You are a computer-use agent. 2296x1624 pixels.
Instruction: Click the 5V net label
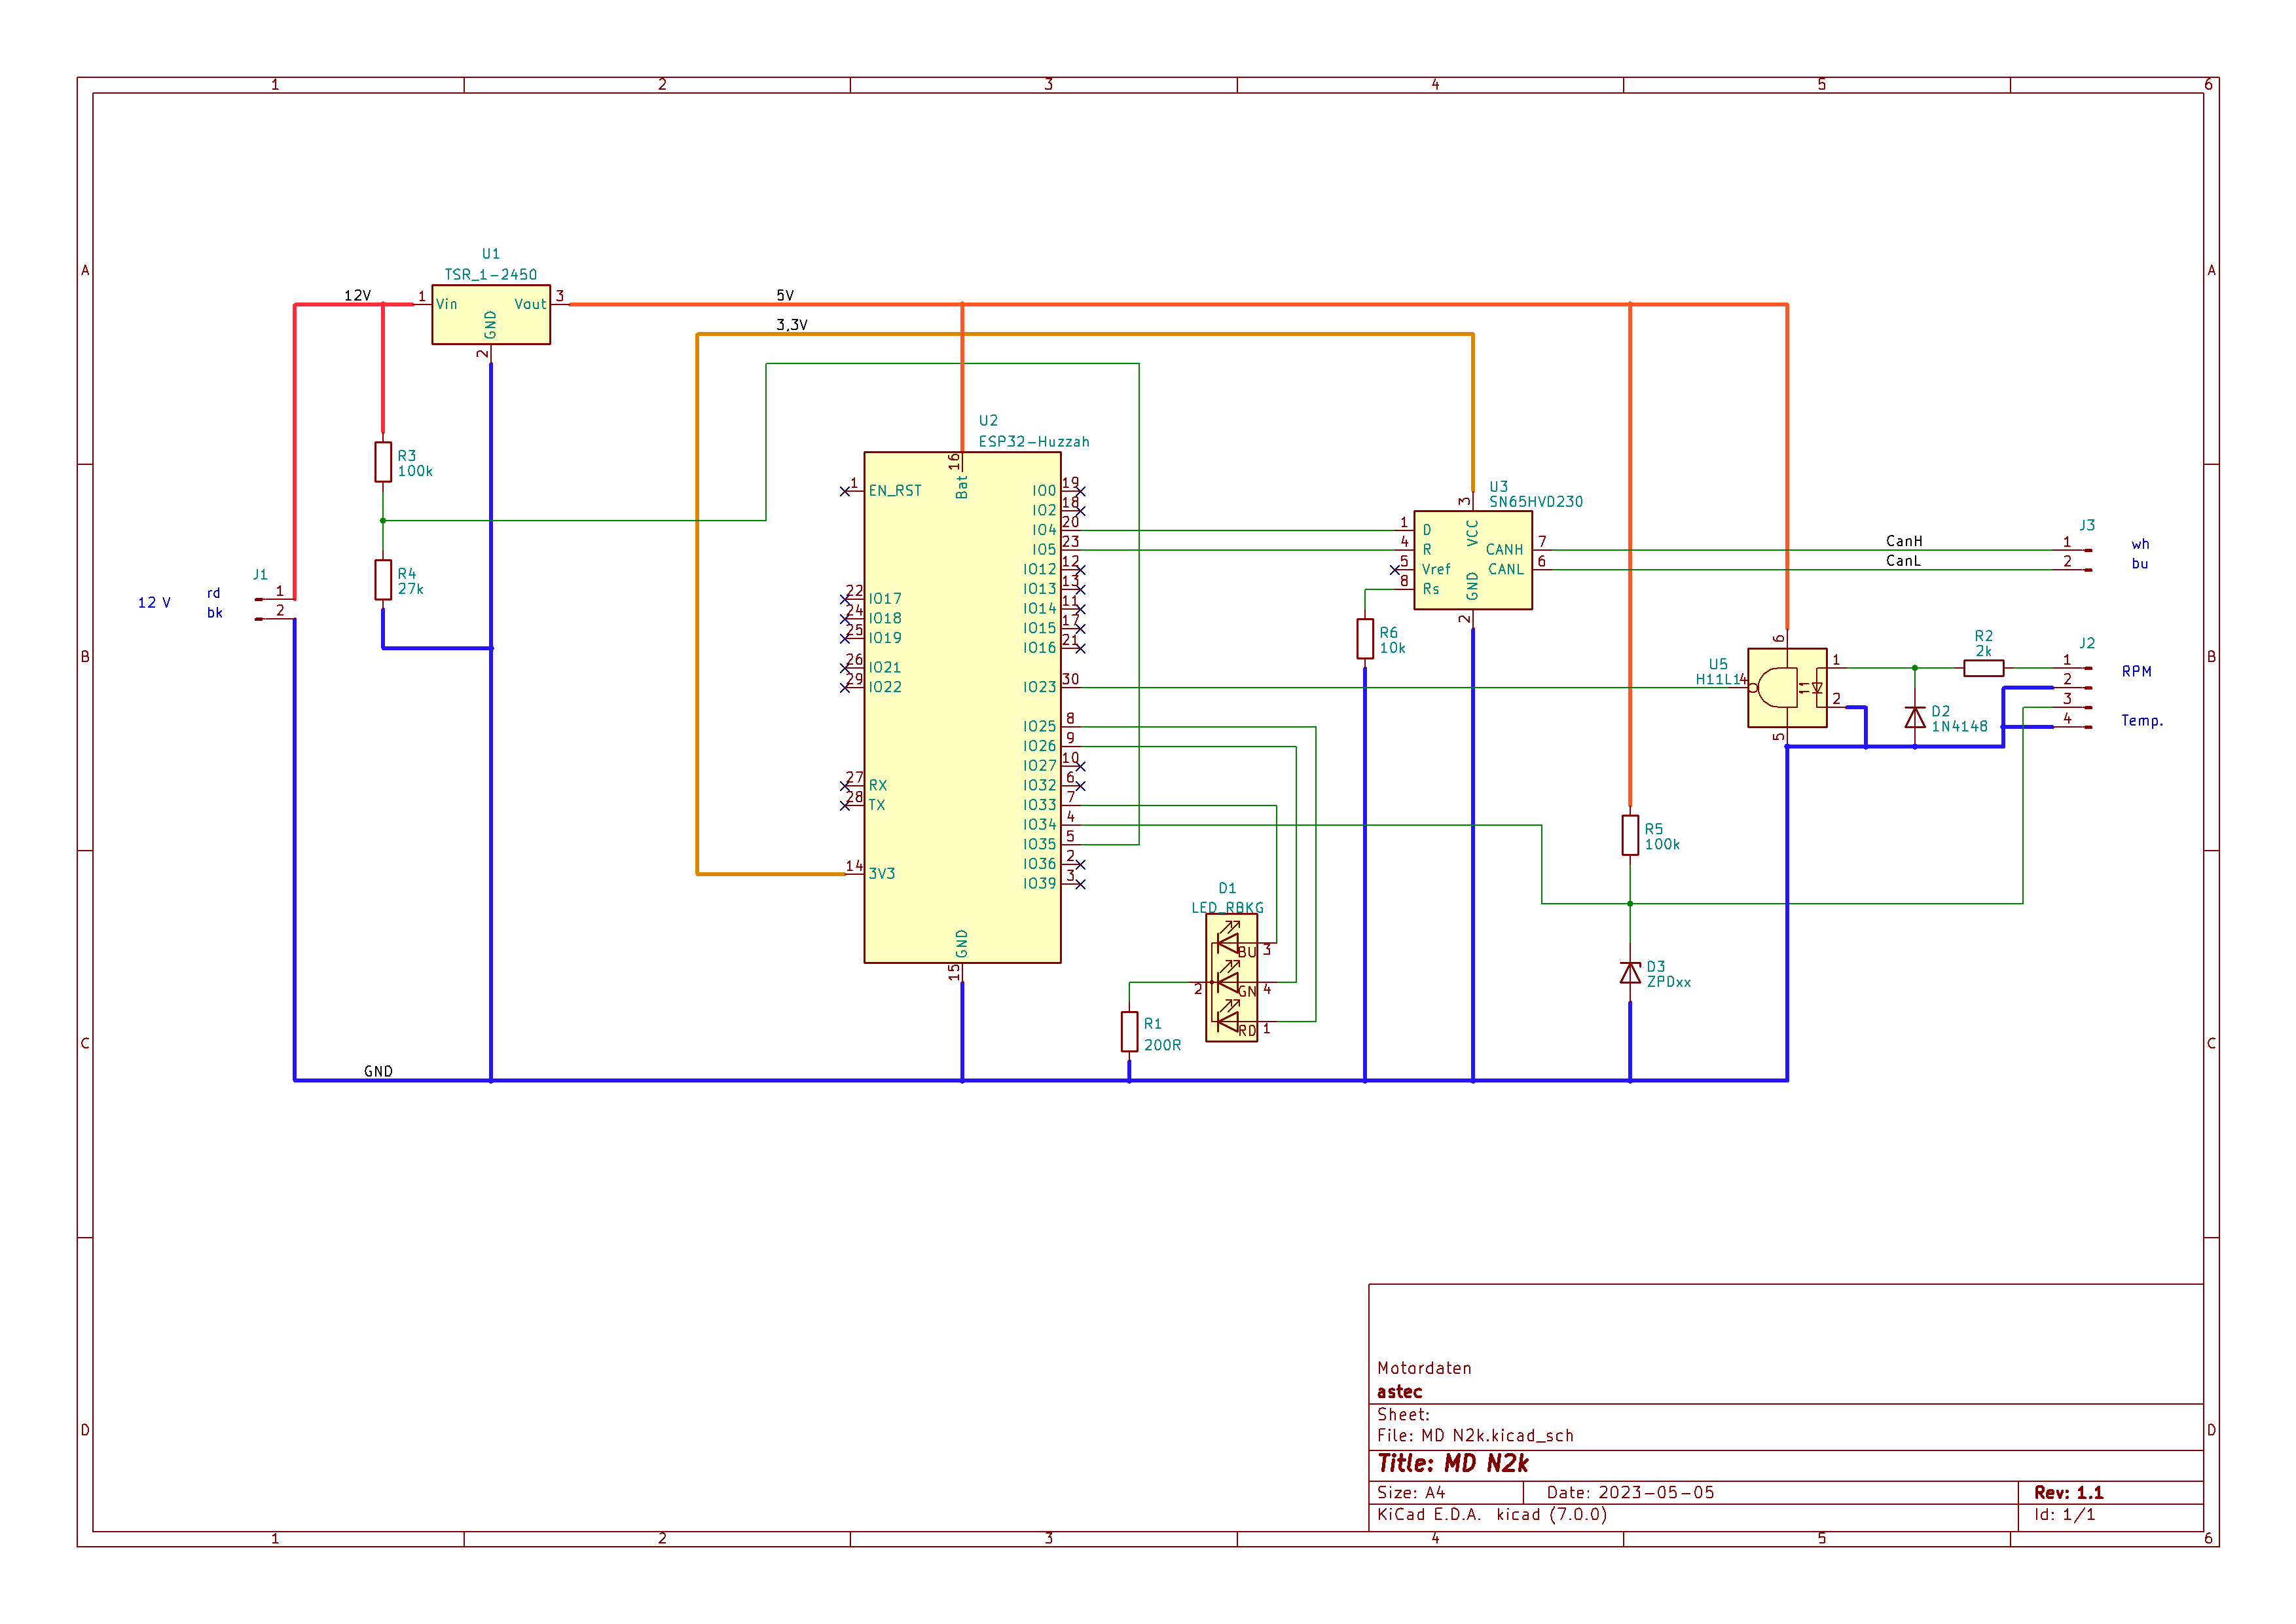(x=785, y=296)
